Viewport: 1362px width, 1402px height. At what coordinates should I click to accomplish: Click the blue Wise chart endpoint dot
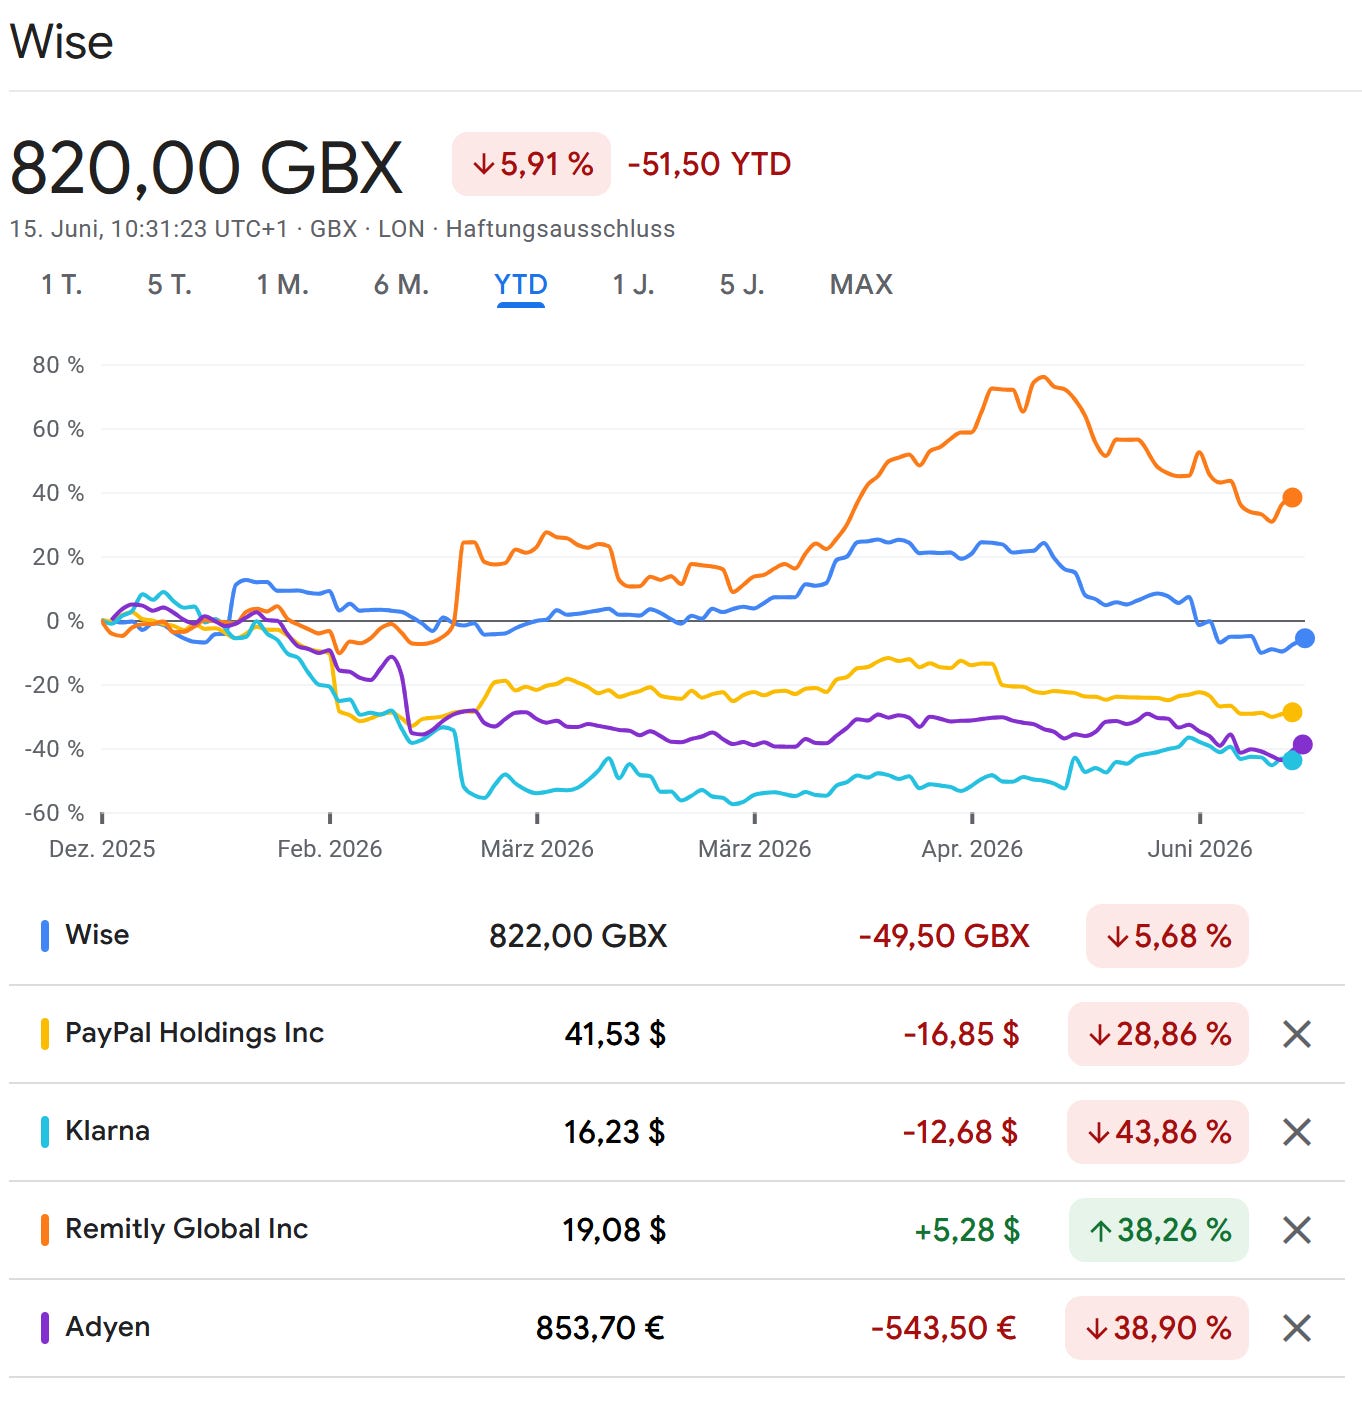click(x=1304, y=638)
